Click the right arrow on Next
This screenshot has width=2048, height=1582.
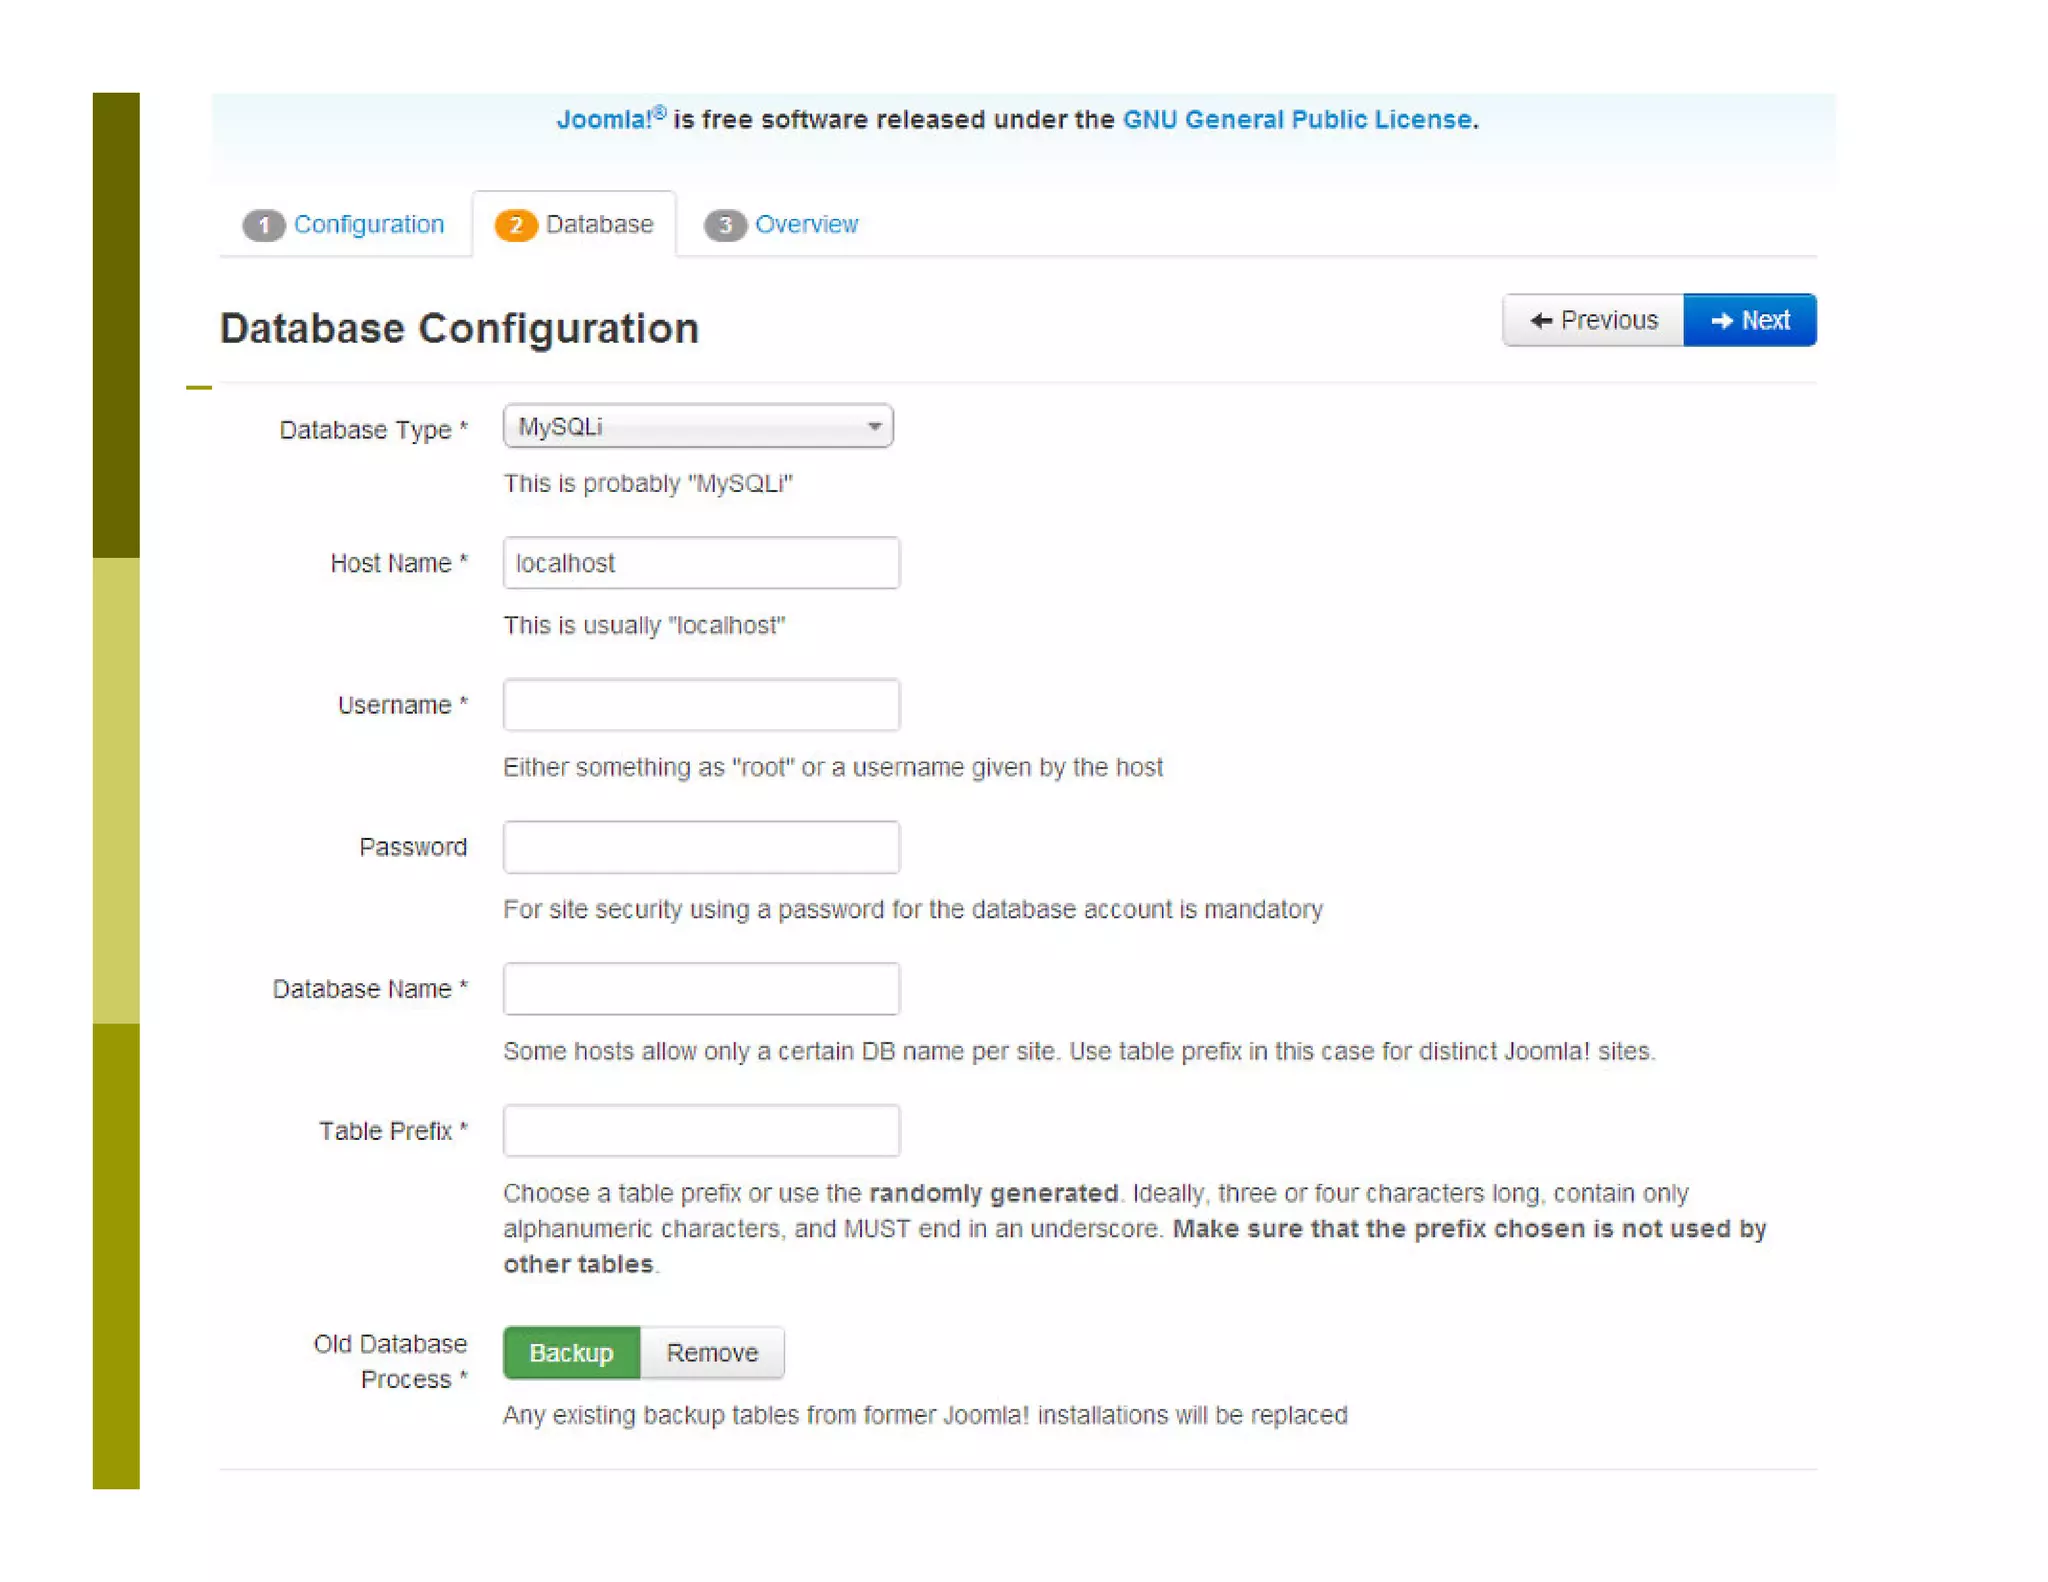(x=1721, y=320)
